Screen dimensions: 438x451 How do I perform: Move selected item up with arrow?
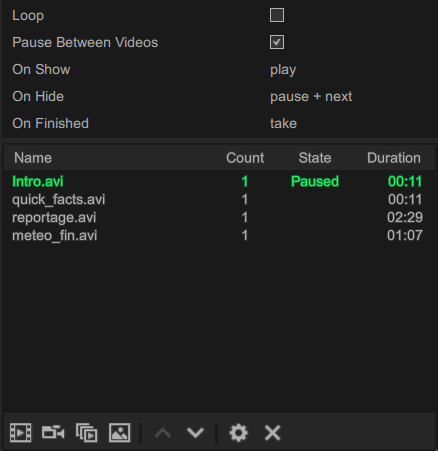[163, 433]
